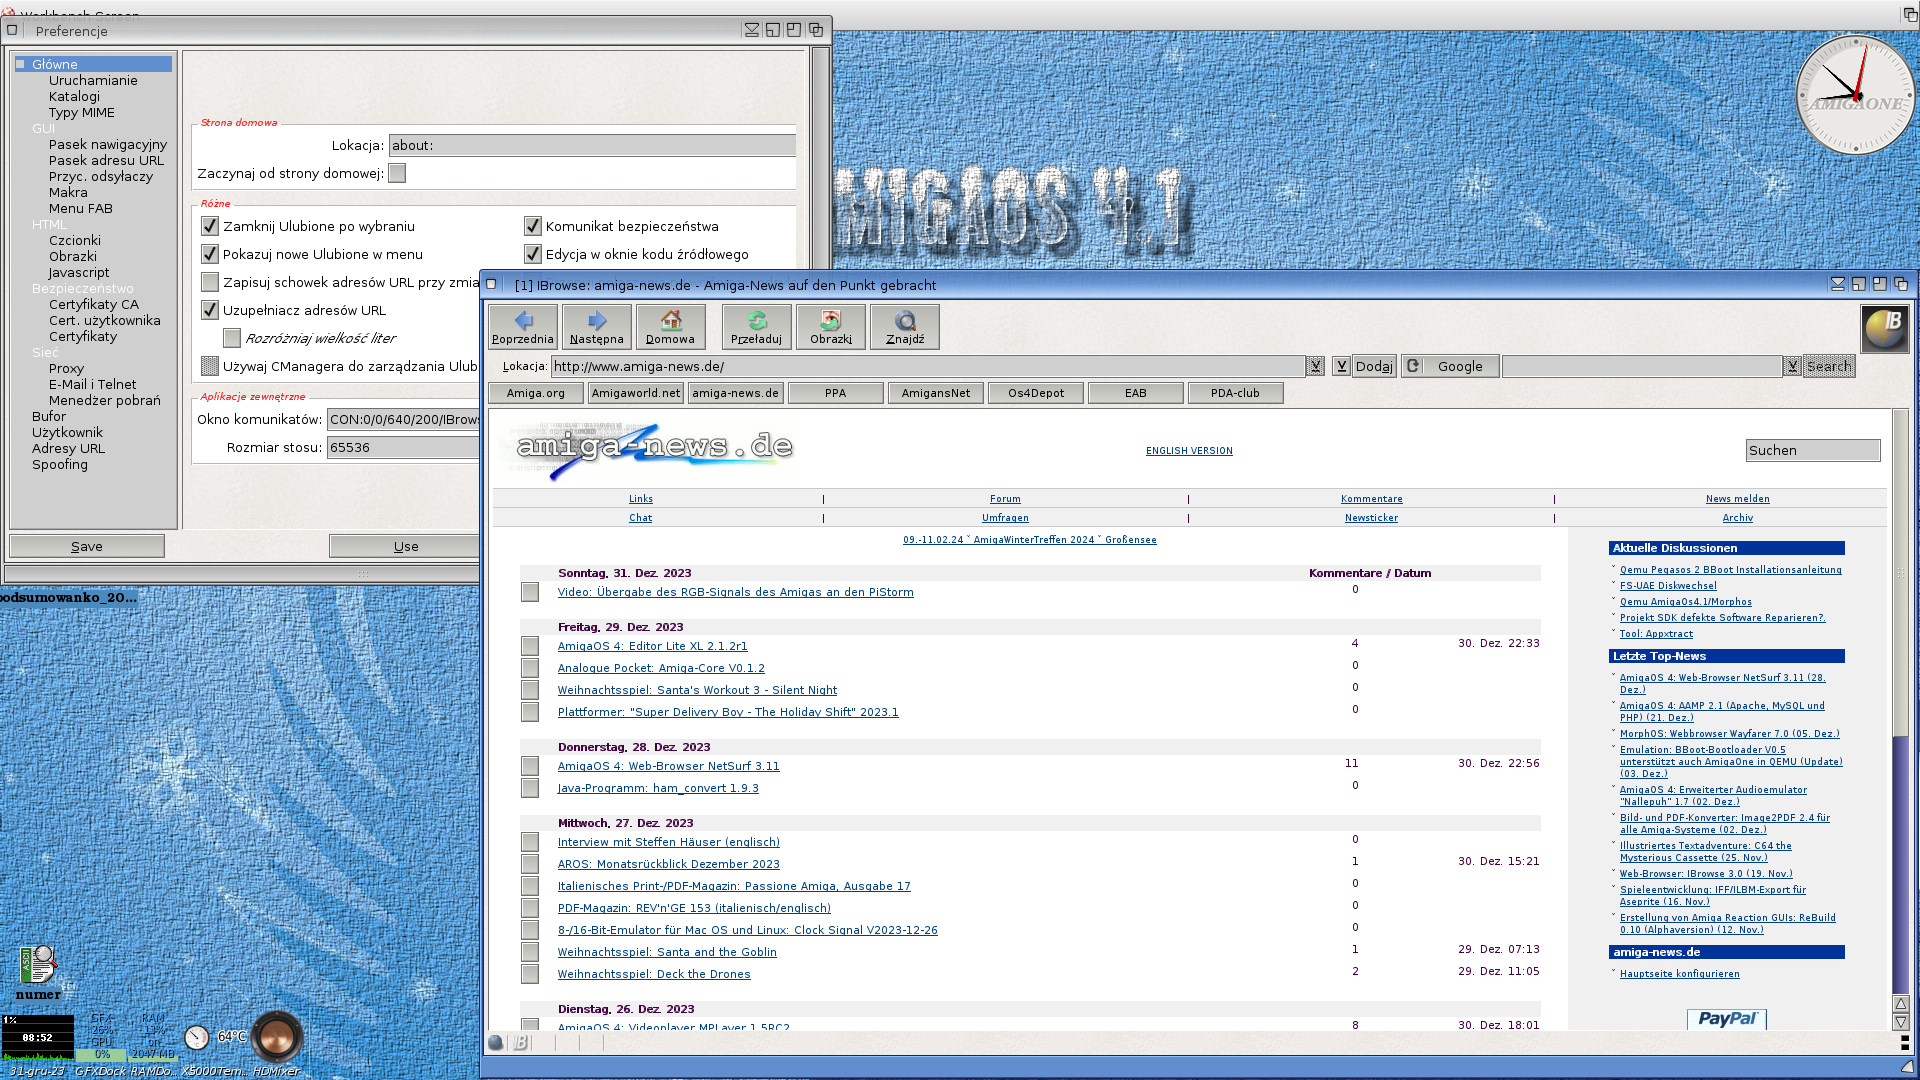The width and height of the screenshot is (1920, 1080).
Task: Focus the Rozmiar stosu field
Action: pos(404,447)
